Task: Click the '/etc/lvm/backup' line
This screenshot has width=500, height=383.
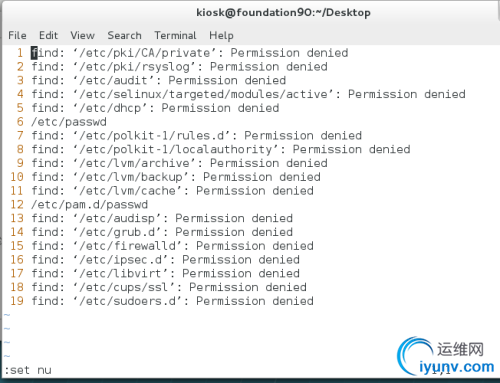Action: 176,177
